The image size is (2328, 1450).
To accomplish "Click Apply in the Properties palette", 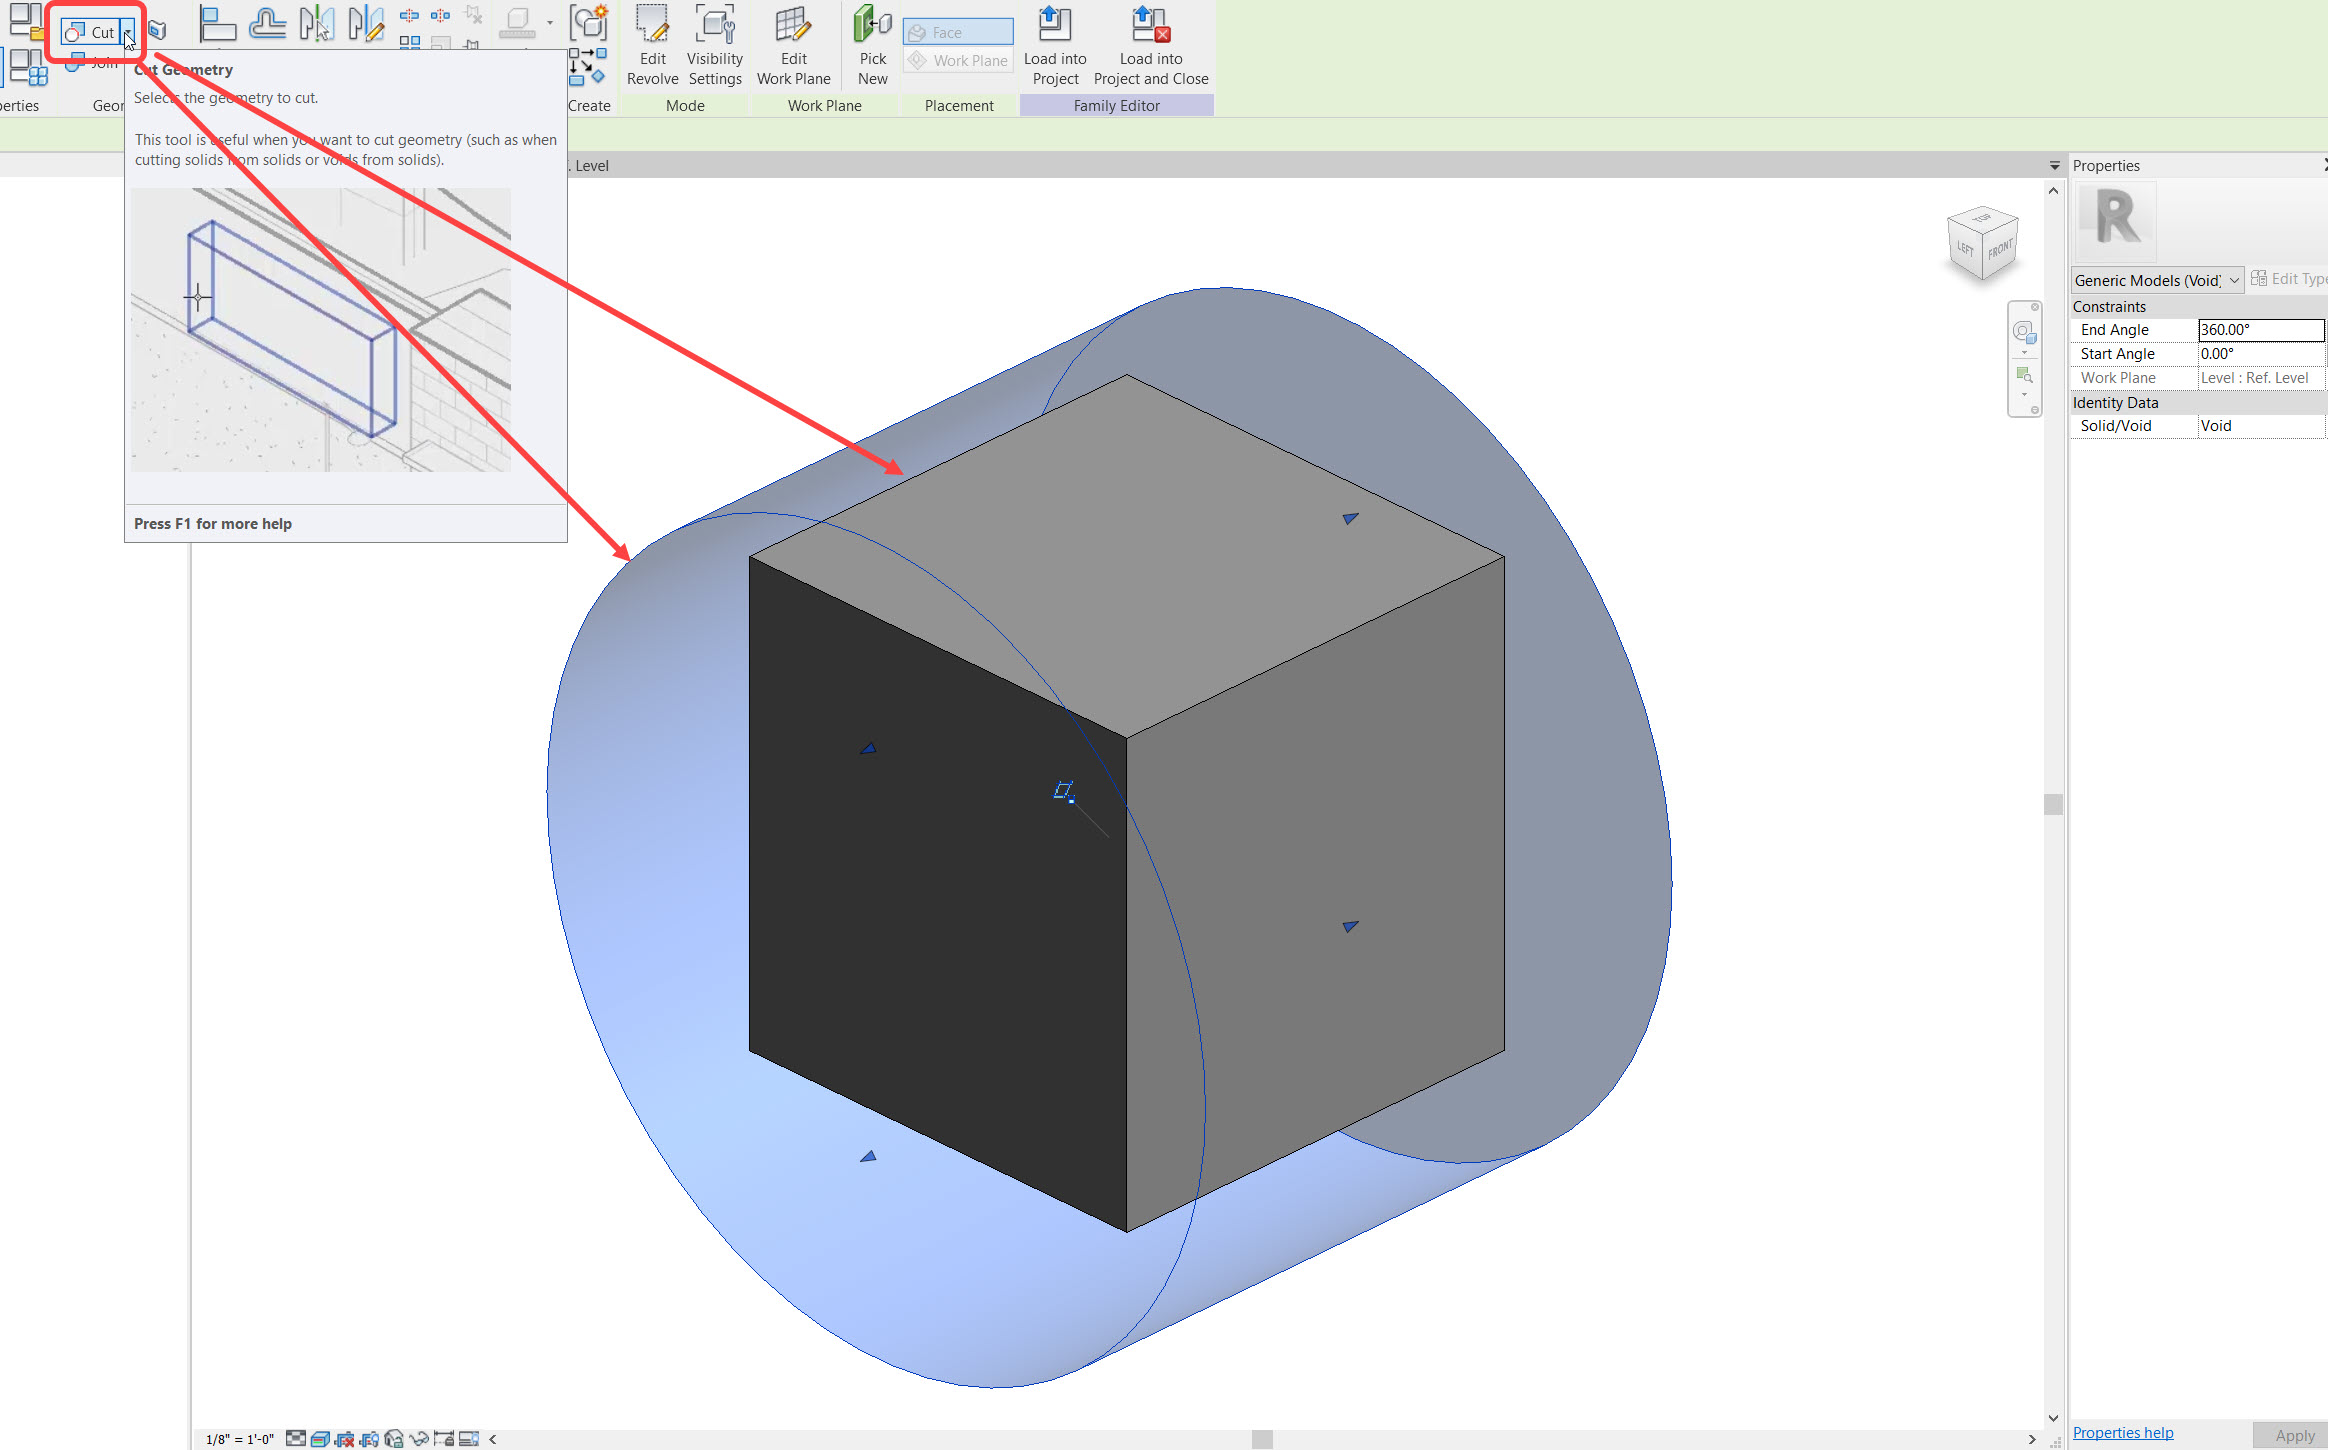I will [x=2294, y=1434].
